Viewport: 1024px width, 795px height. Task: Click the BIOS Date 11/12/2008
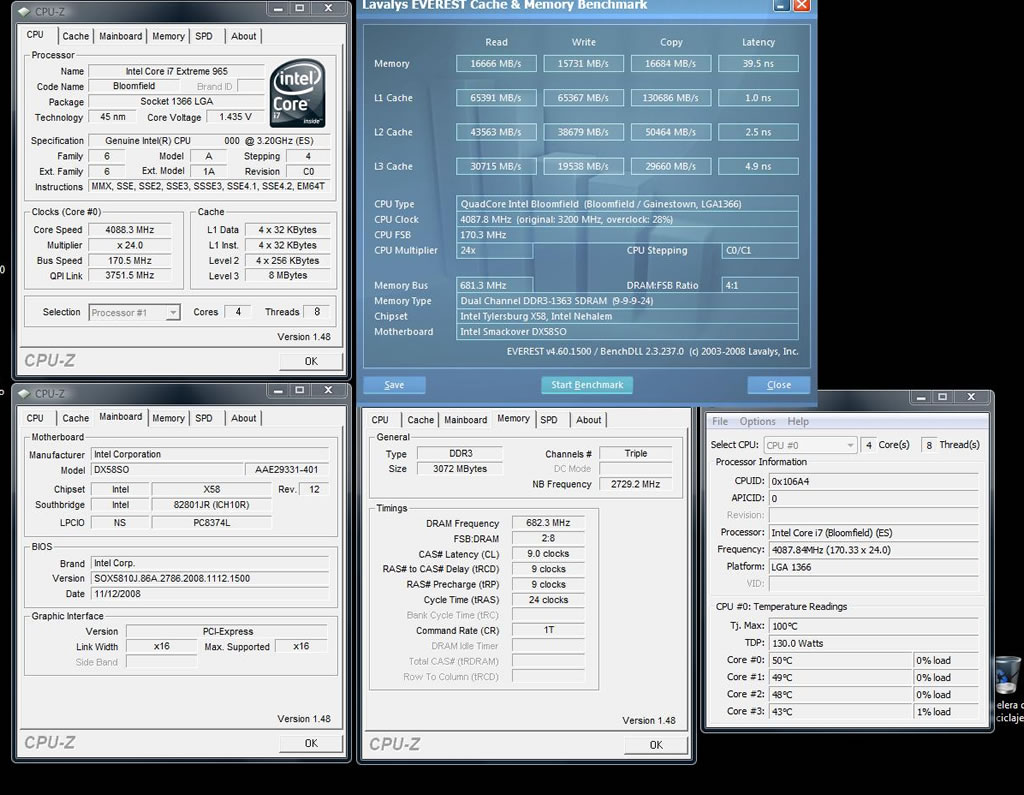tap(209, 594)
